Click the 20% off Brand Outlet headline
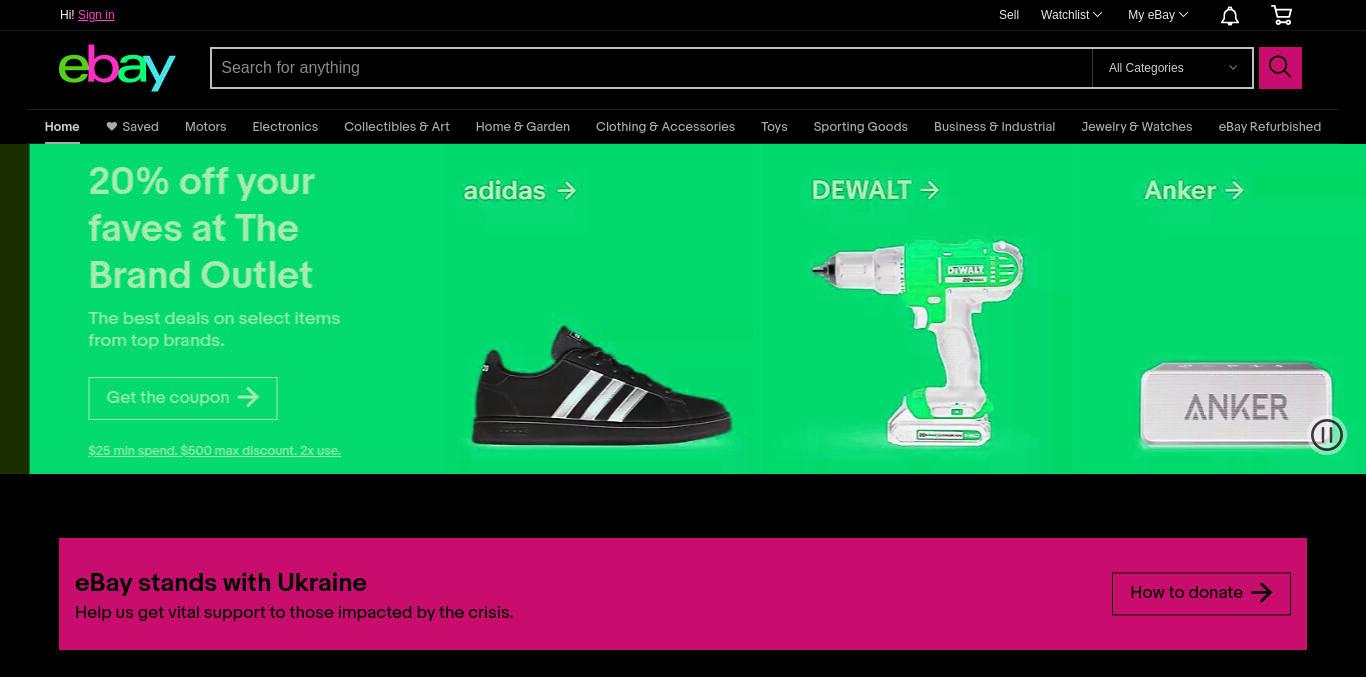 [202, 228]
